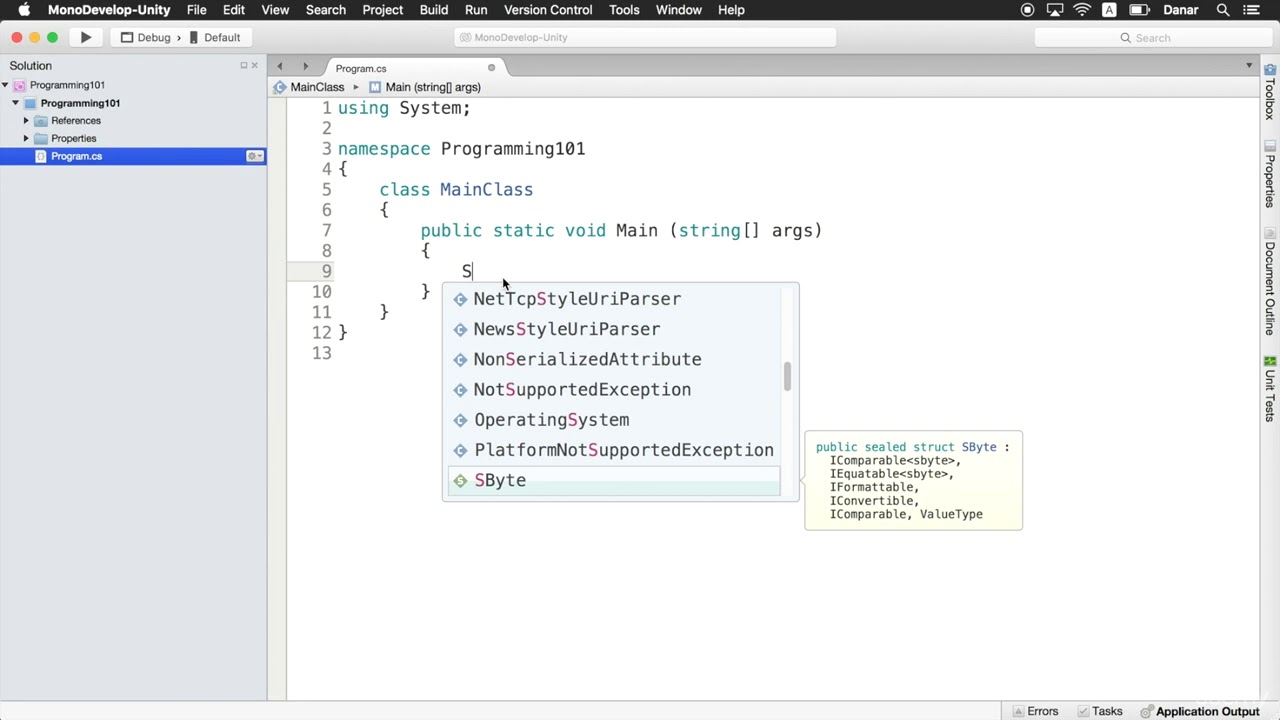Open the Project menu
1280x720 pixels.
click(383, 10)
